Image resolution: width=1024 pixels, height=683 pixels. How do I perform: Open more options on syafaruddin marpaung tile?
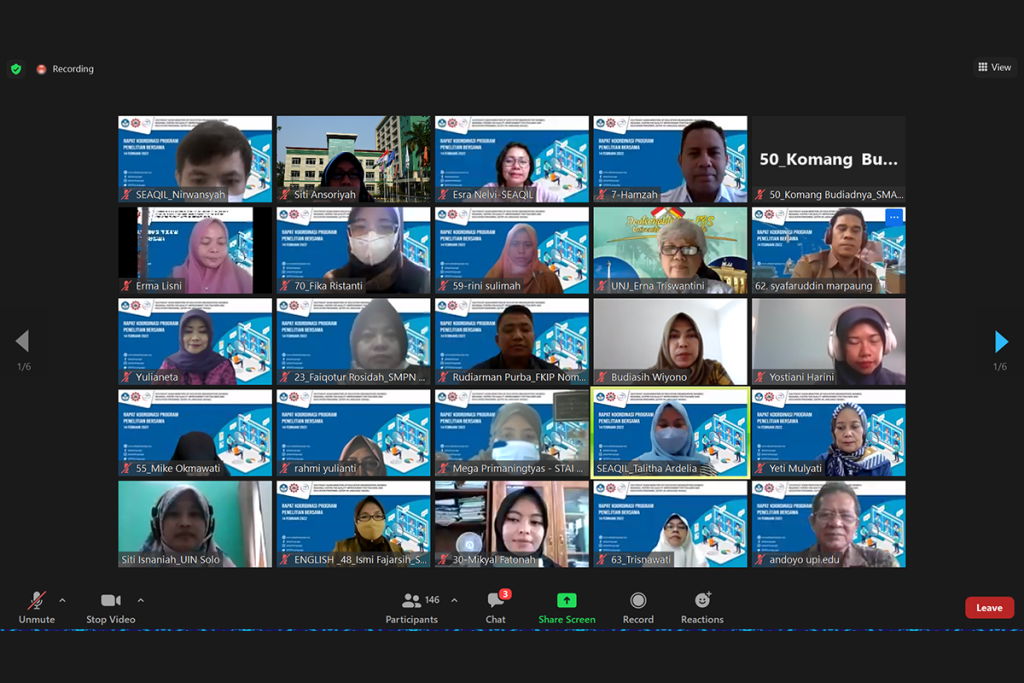point(894,216)
